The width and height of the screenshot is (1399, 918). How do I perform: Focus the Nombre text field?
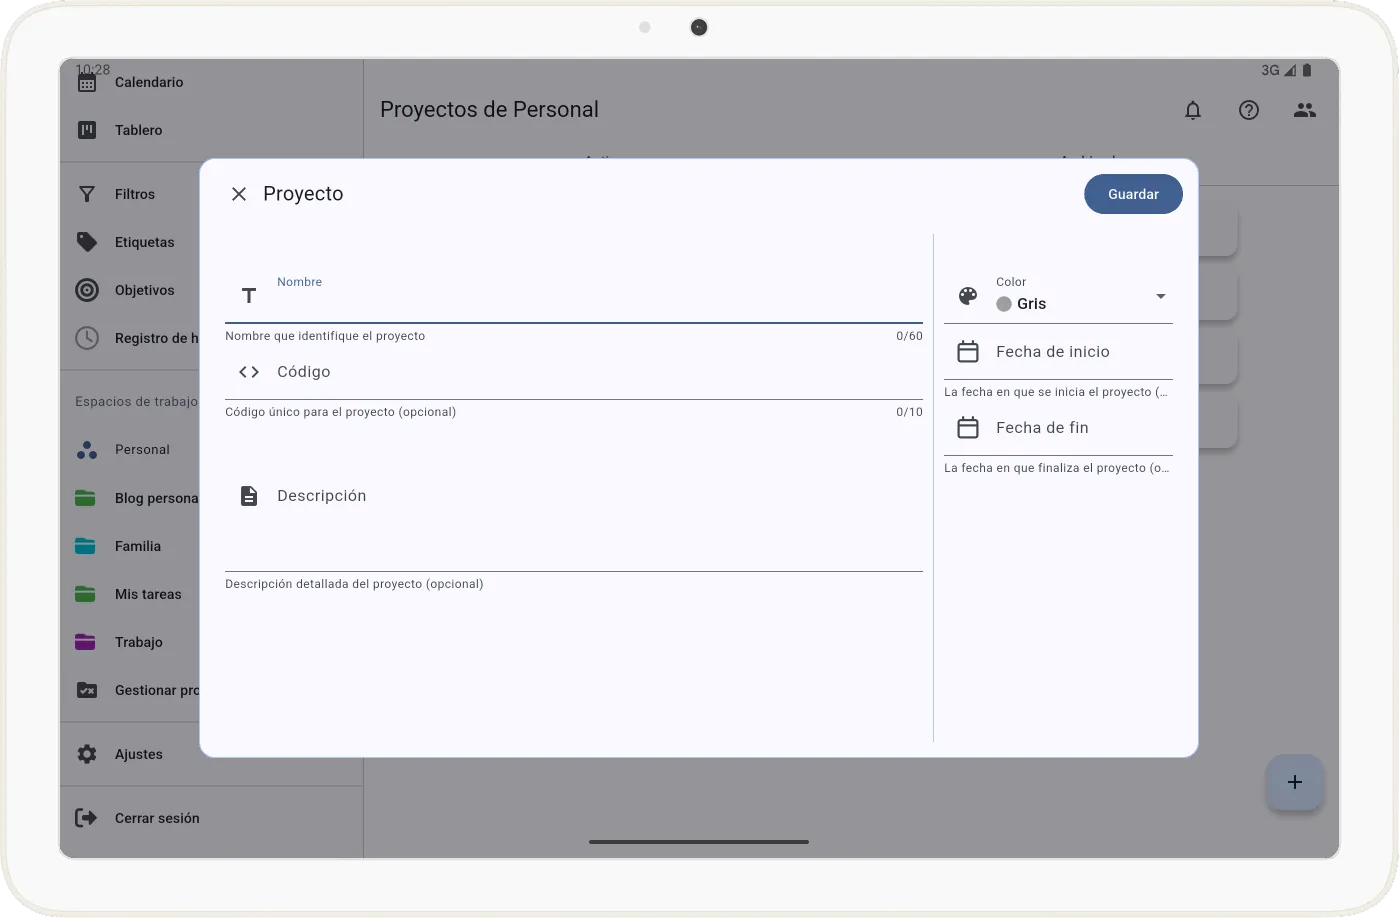[x=590, y=302]
